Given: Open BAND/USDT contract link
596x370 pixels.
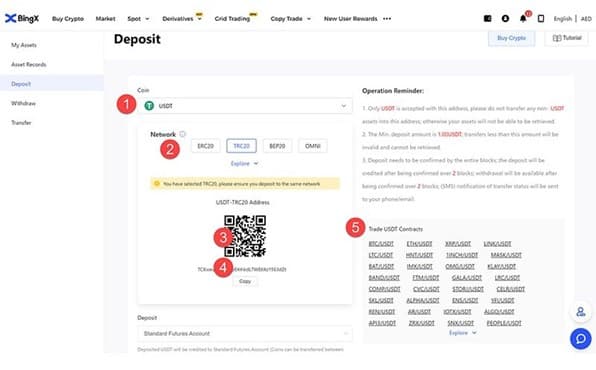Looking at the screenshot, I should 384,278.
